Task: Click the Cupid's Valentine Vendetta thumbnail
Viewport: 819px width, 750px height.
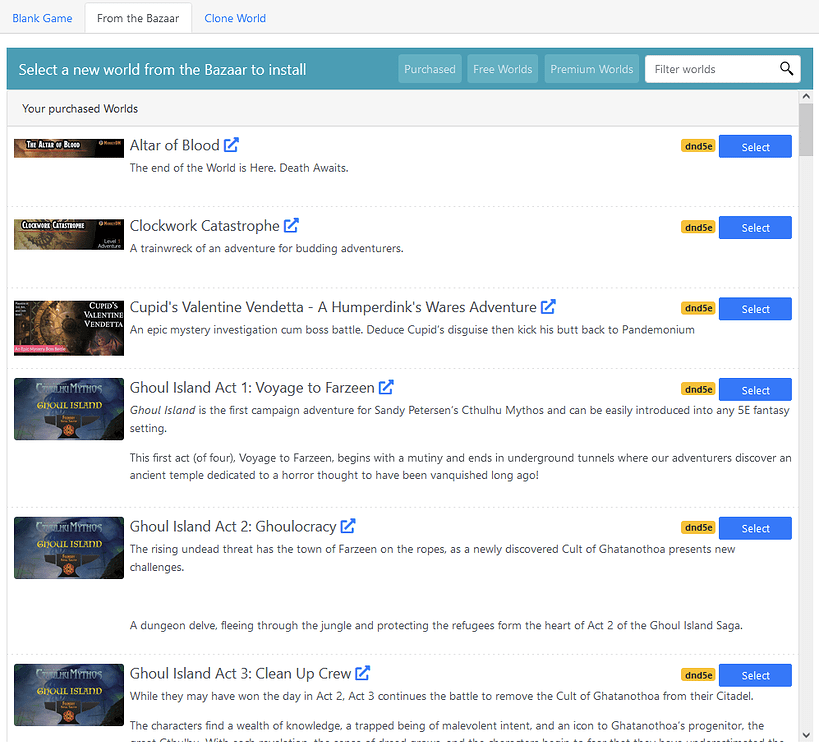Action: coord(69,328)
